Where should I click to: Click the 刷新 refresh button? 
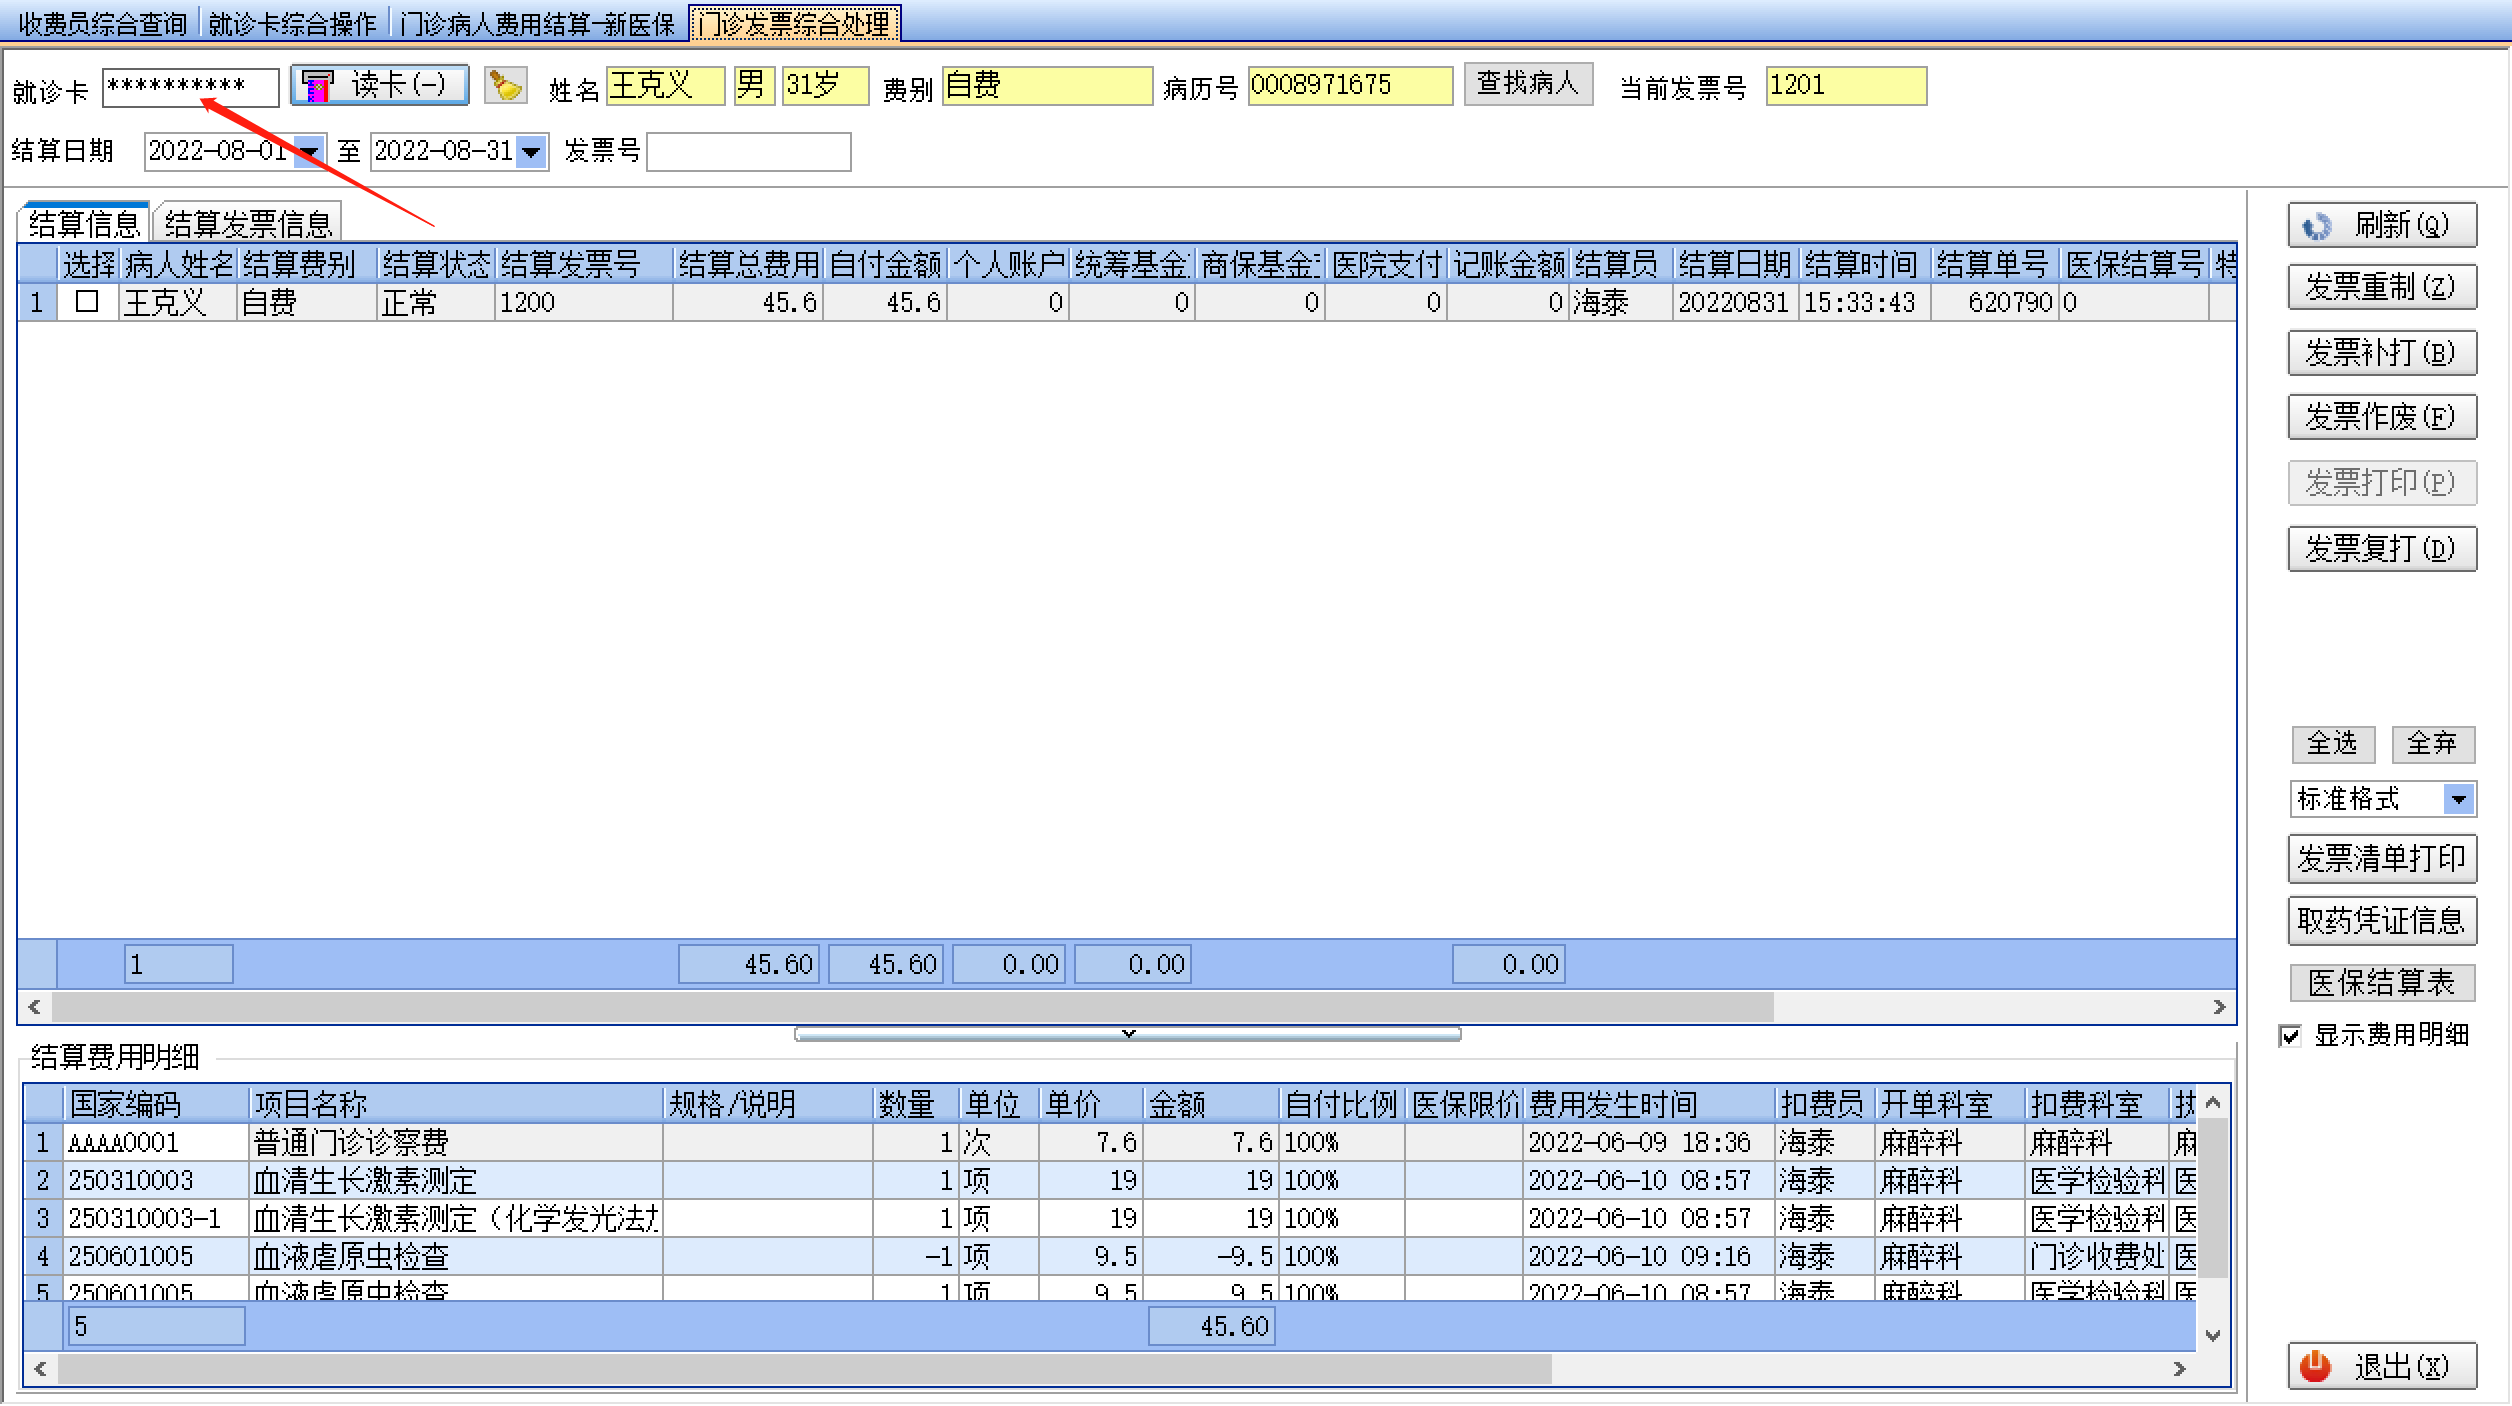tap(2381, 225)
